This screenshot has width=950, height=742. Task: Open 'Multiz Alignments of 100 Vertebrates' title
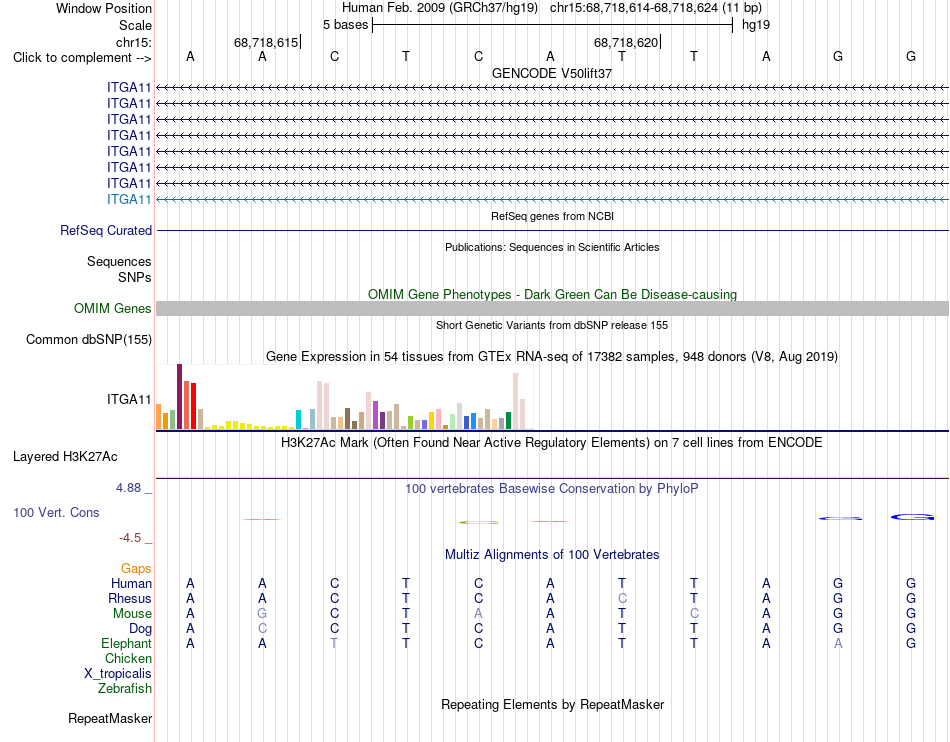click(552, 554)
